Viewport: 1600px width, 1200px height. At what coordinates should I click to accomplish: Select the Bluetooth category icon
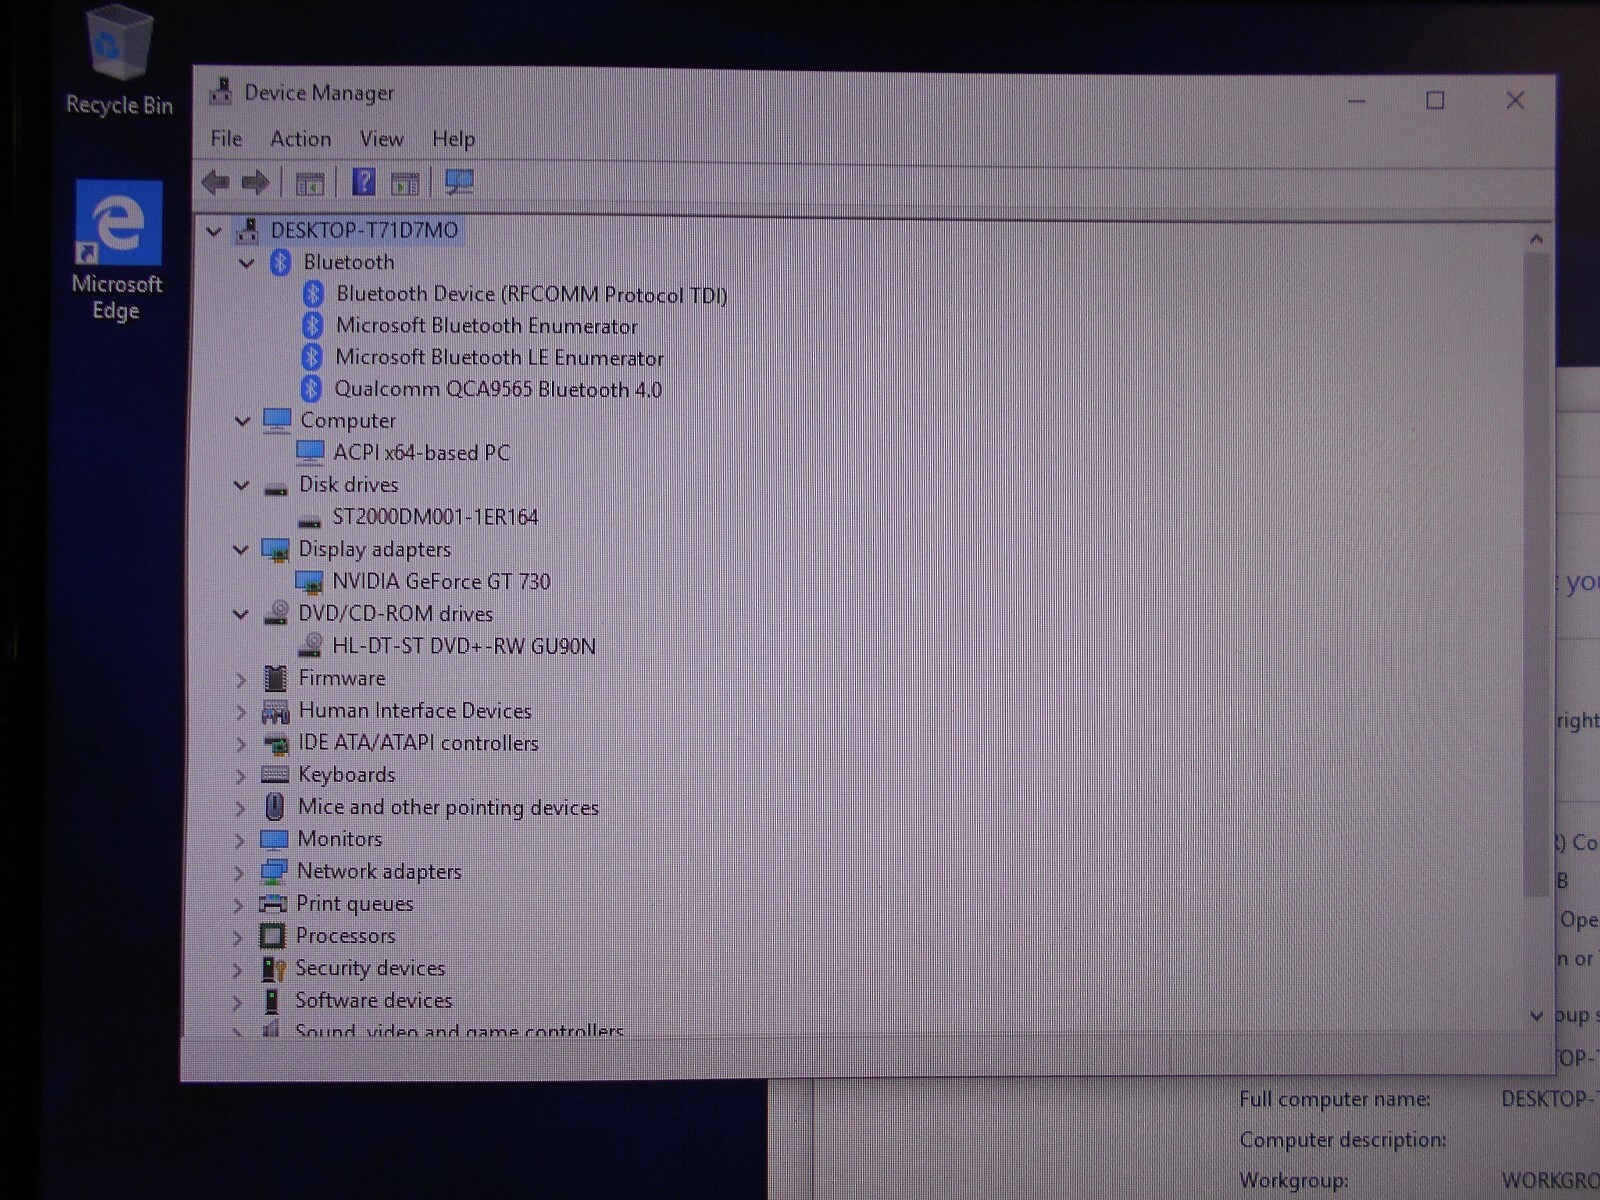click(280, 262)
